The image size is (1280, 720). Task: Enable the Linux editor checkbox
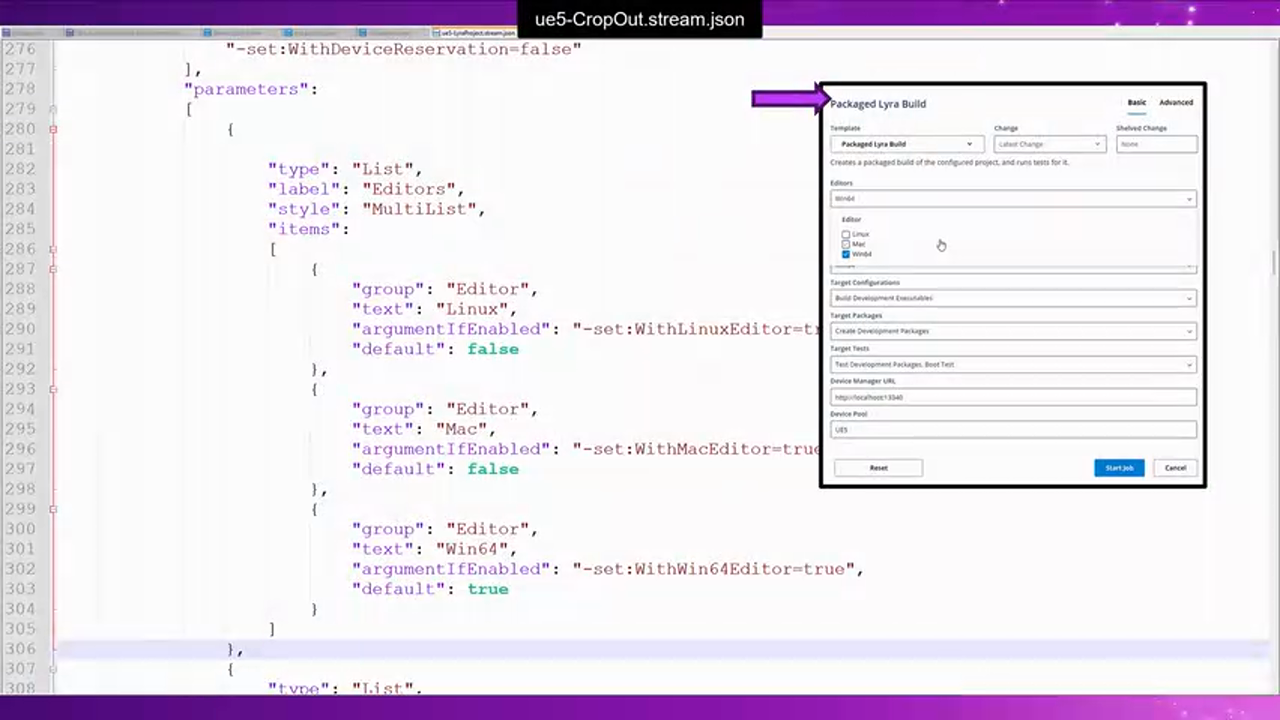pos(846,234)
